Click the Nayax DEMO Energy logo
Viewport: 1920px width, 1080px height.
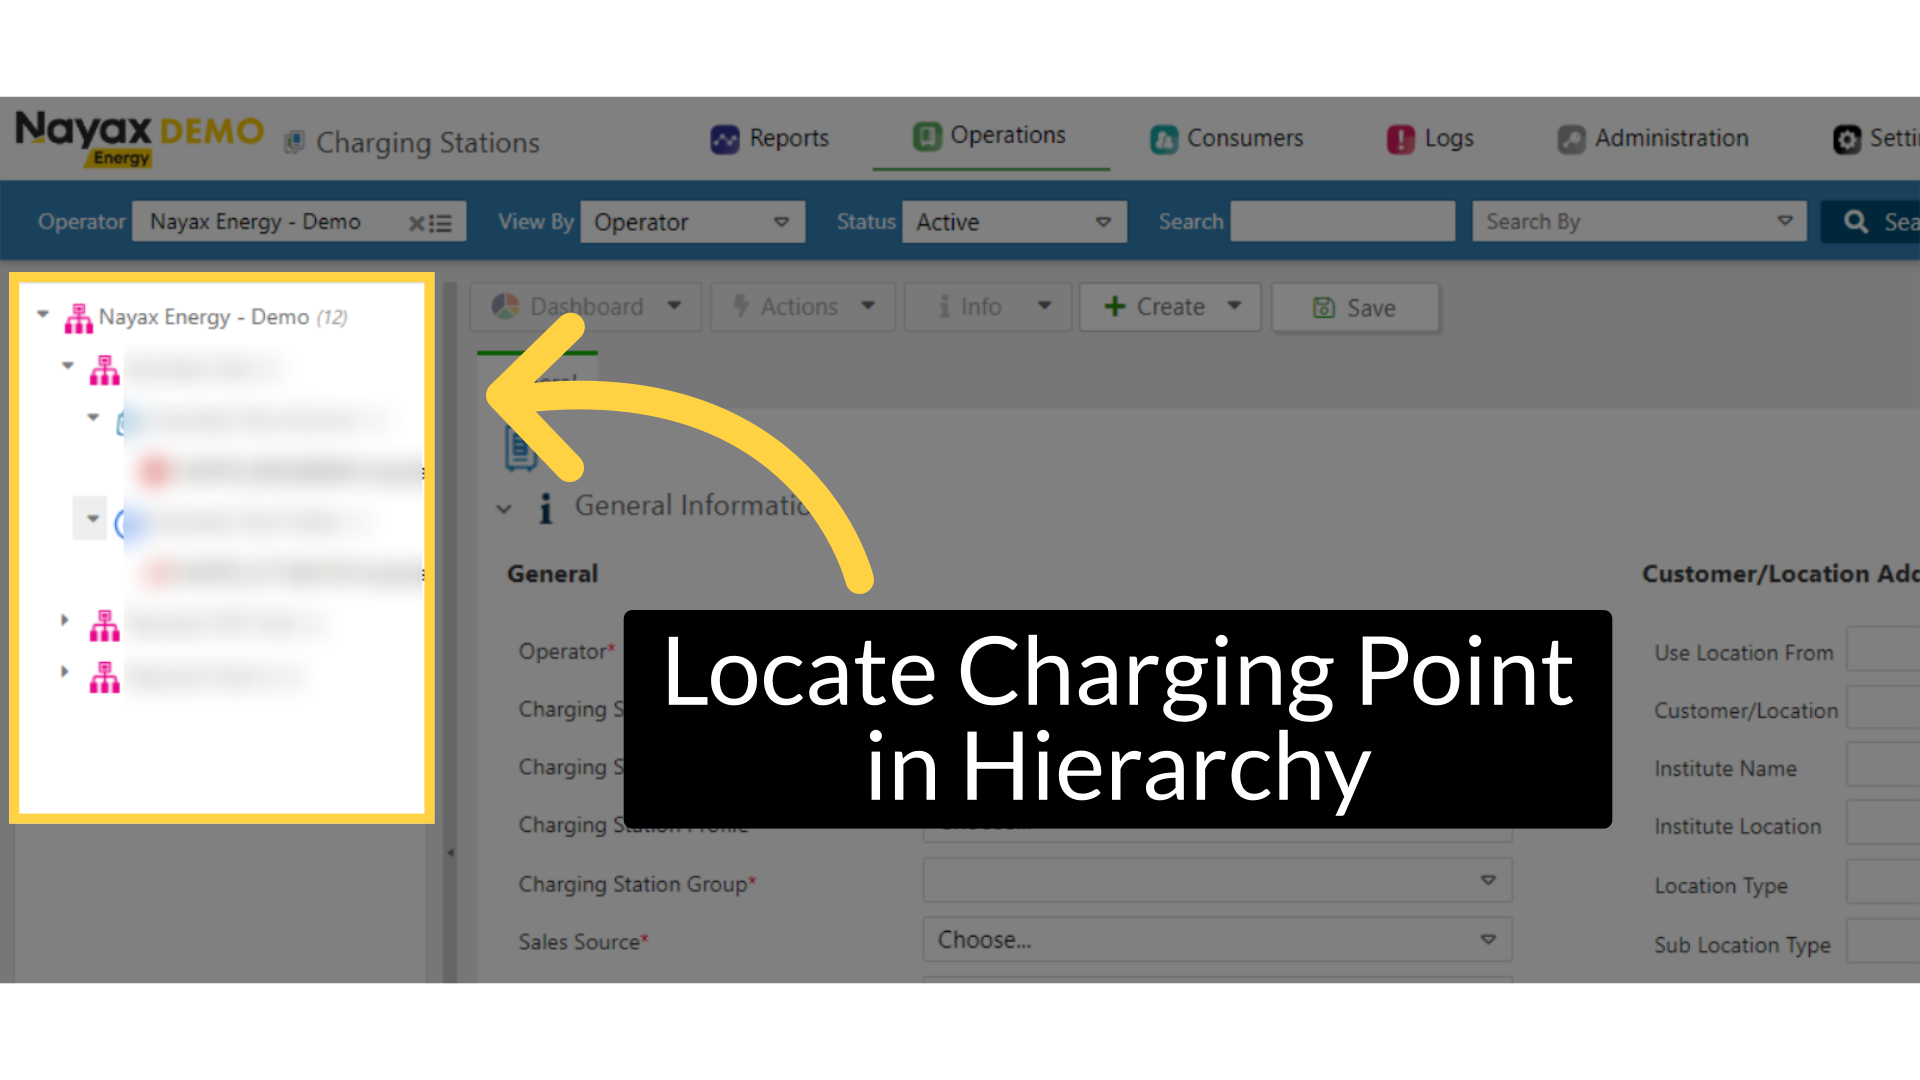(x=139, y=138)
